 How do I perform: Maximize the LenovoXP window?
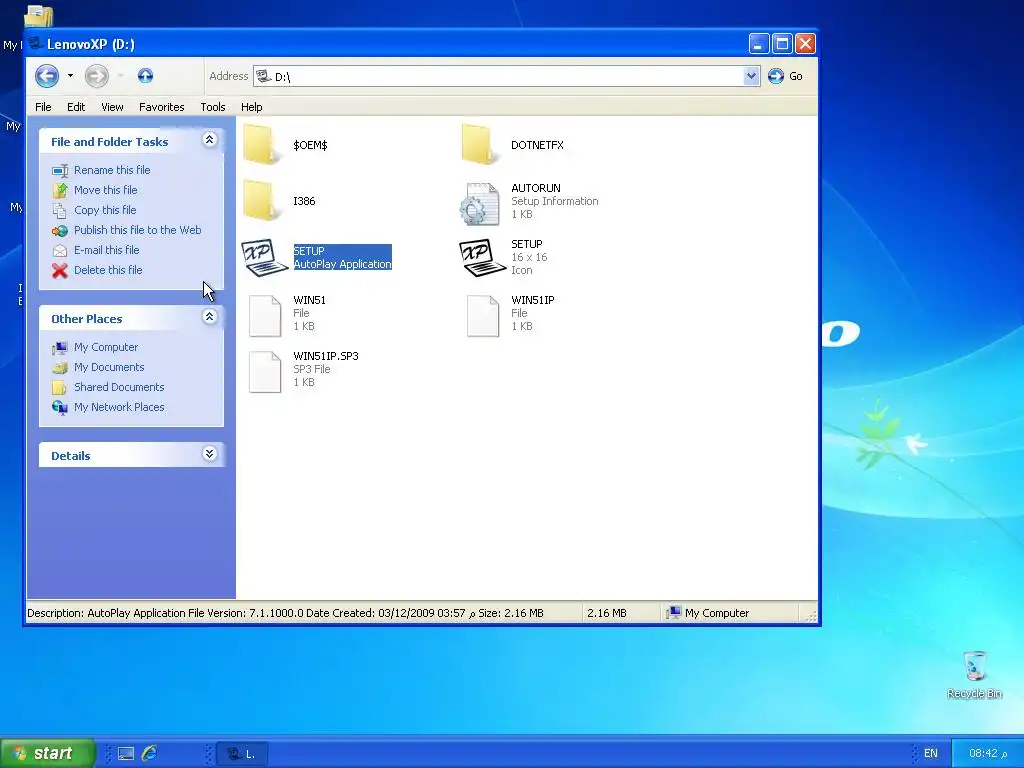pos(782,44)
